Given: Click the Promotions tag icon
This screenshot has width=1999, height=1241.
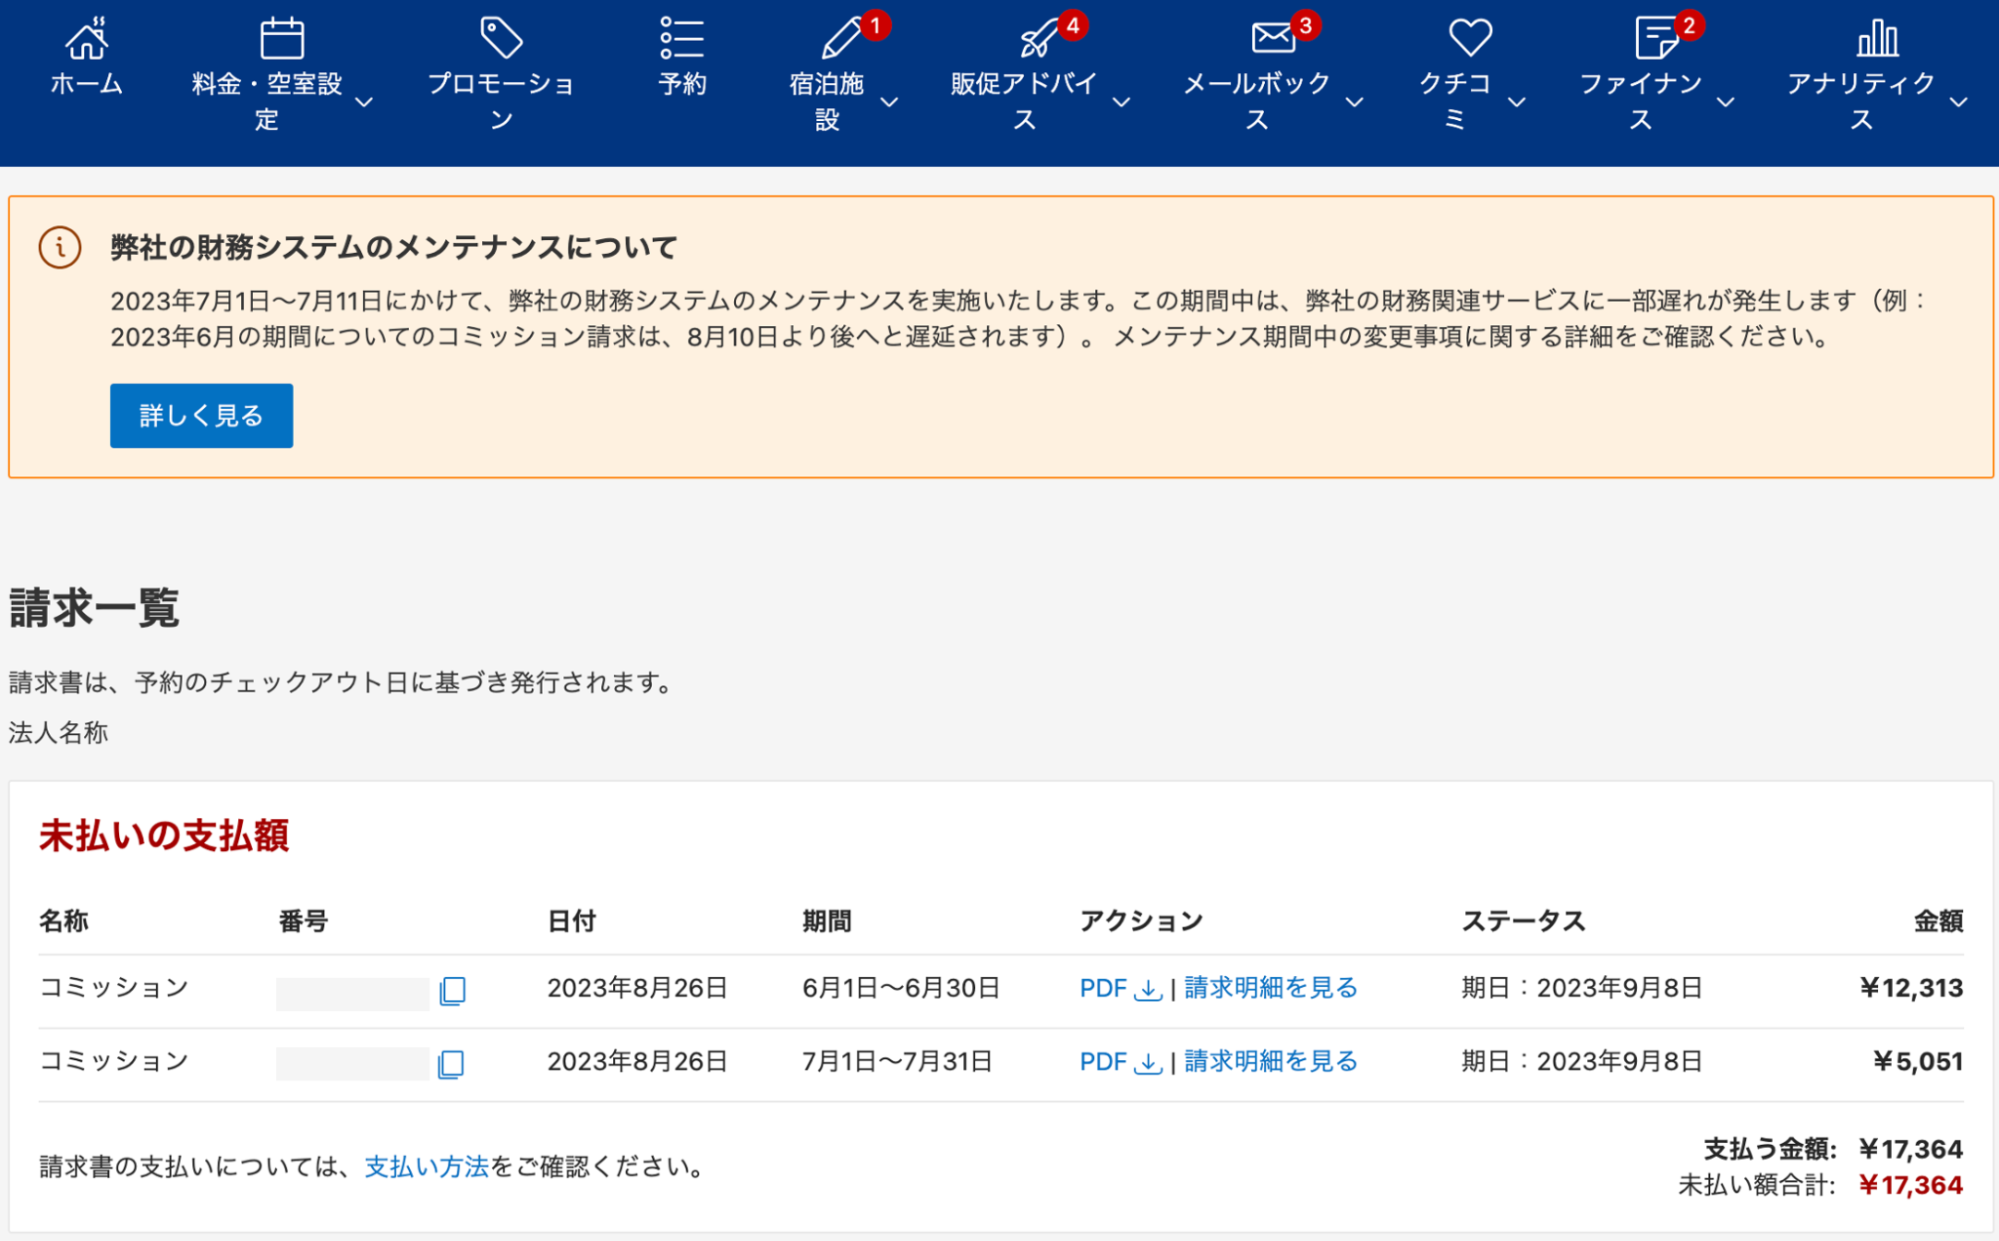Looking at the screenshot, I should pyautogui.click(x=501, y=39).
